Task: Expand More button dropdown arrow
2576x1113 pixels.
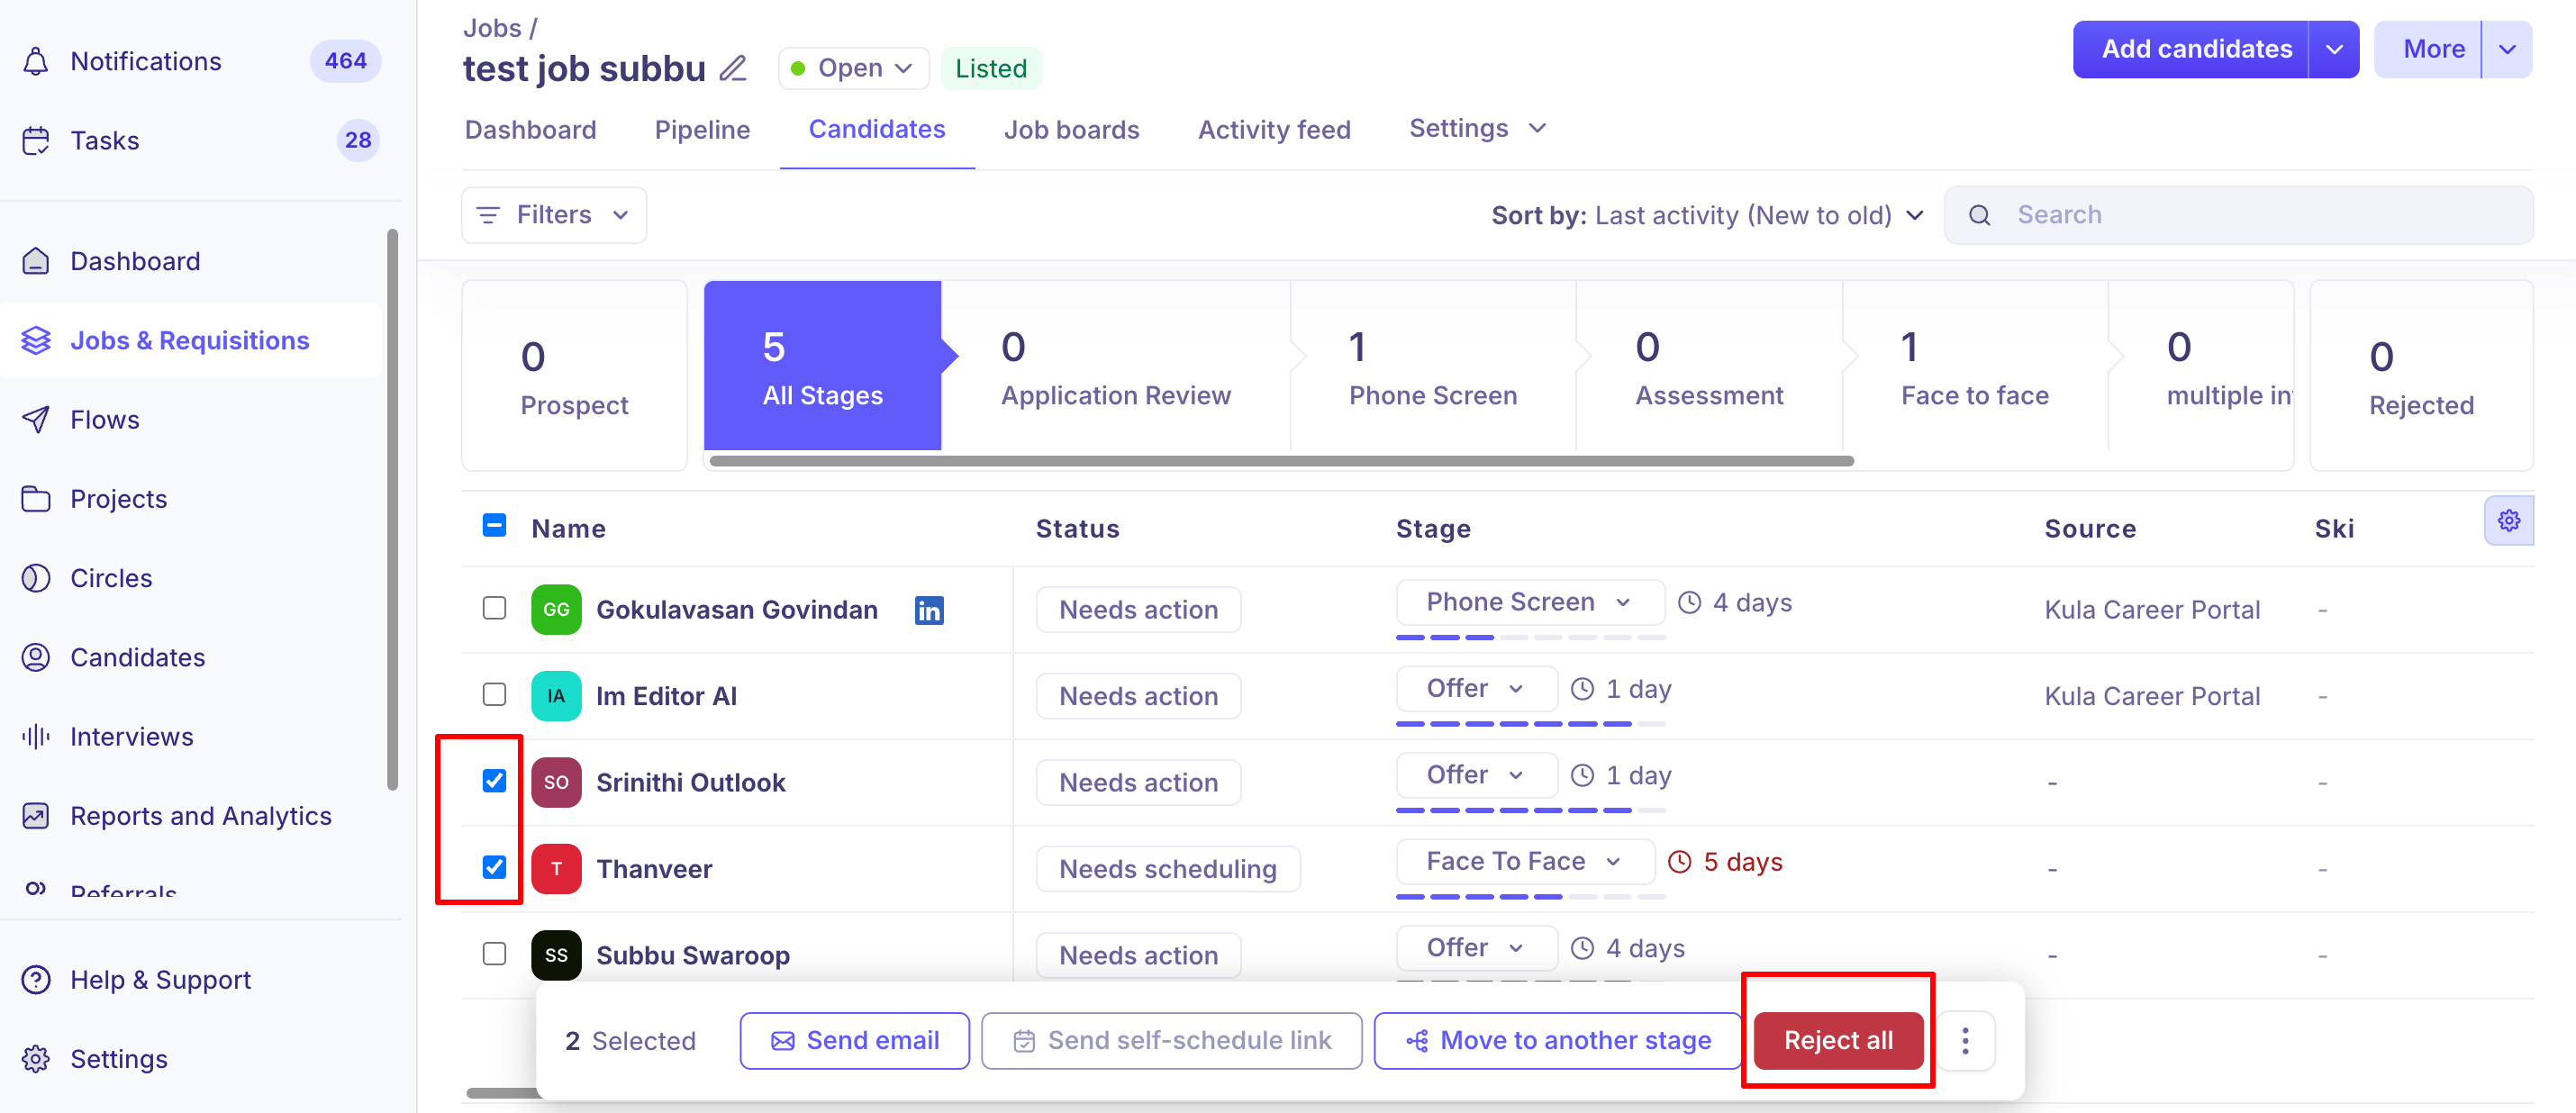Action: 2507,49
